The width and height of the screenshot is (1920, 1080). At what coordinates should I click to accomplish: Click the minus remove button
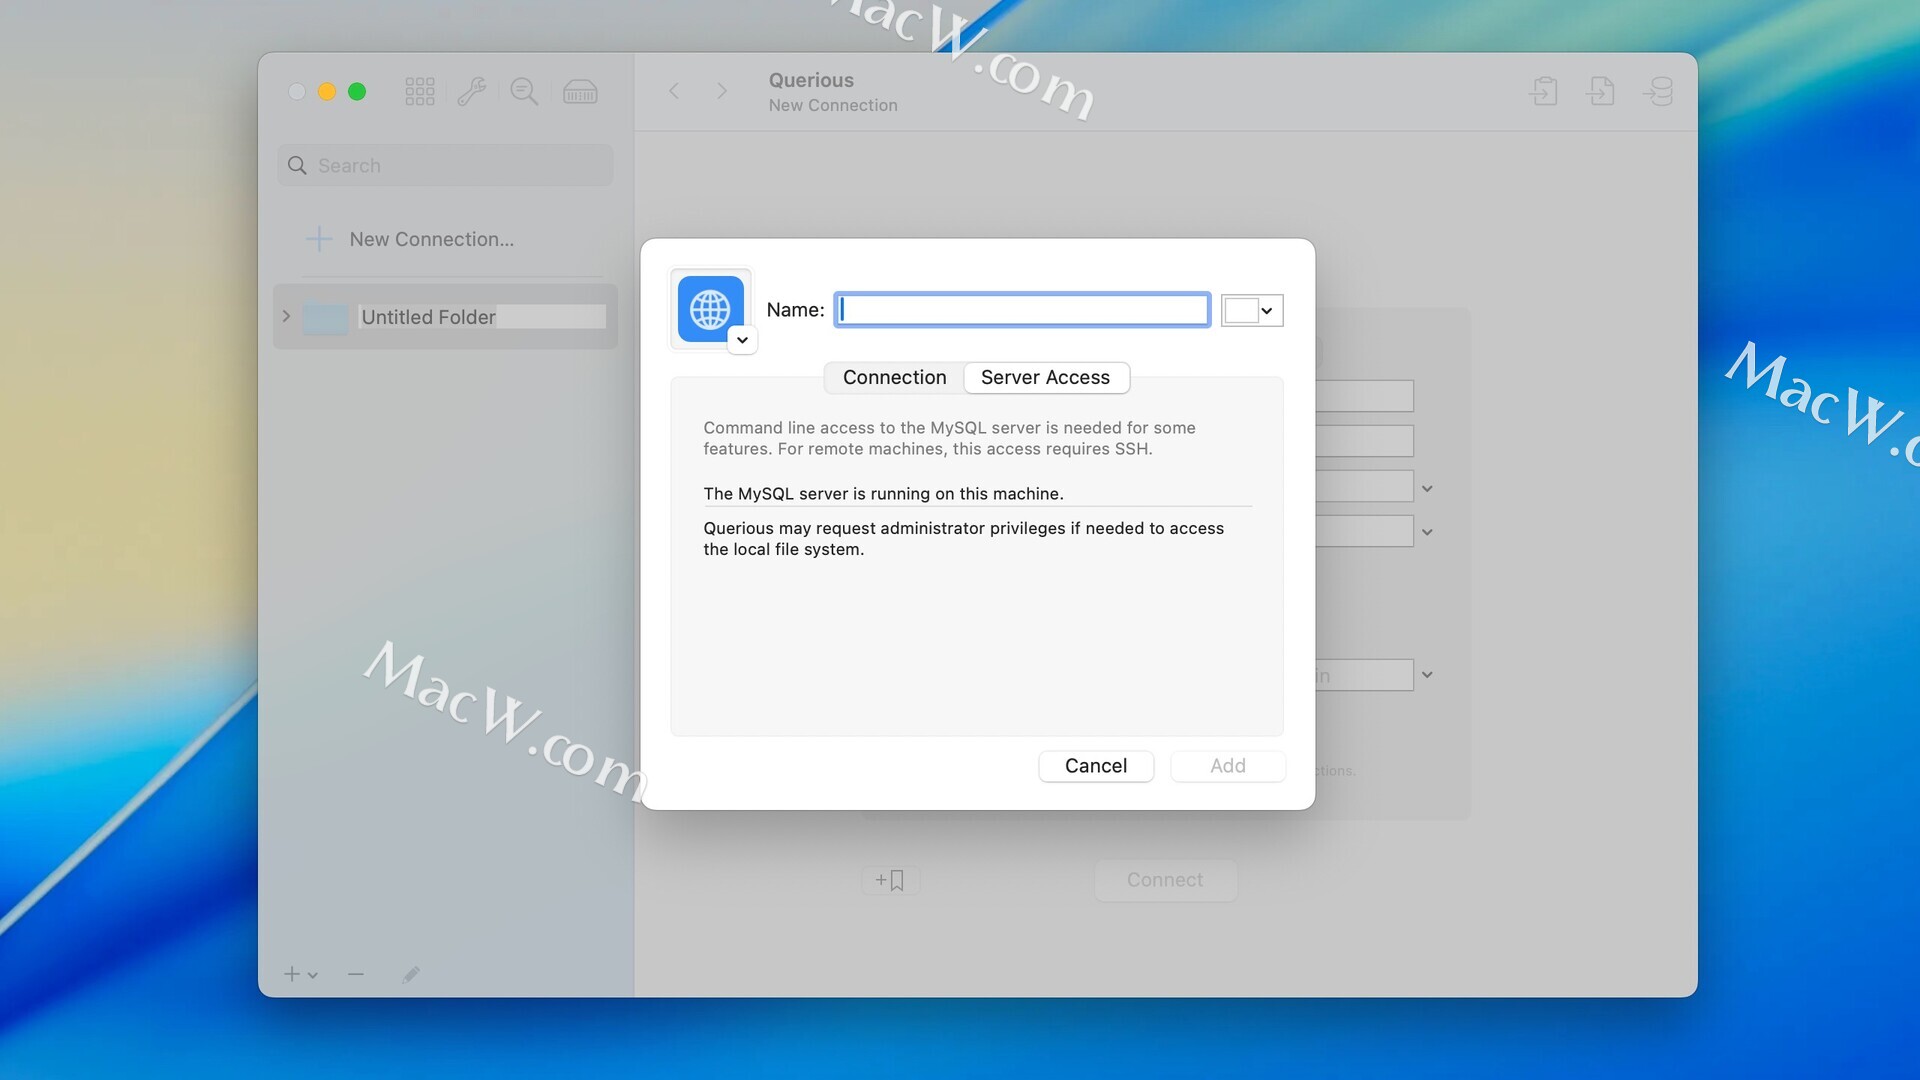coord(356,974)
